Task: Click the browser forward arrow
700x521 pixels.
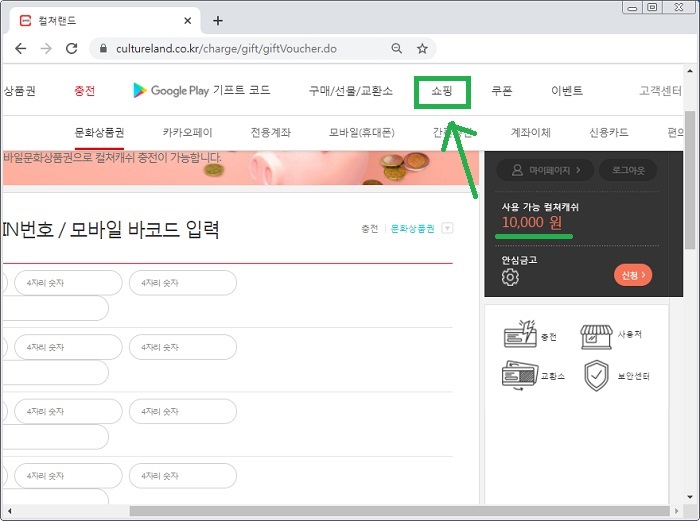Action: pos(46,48)
